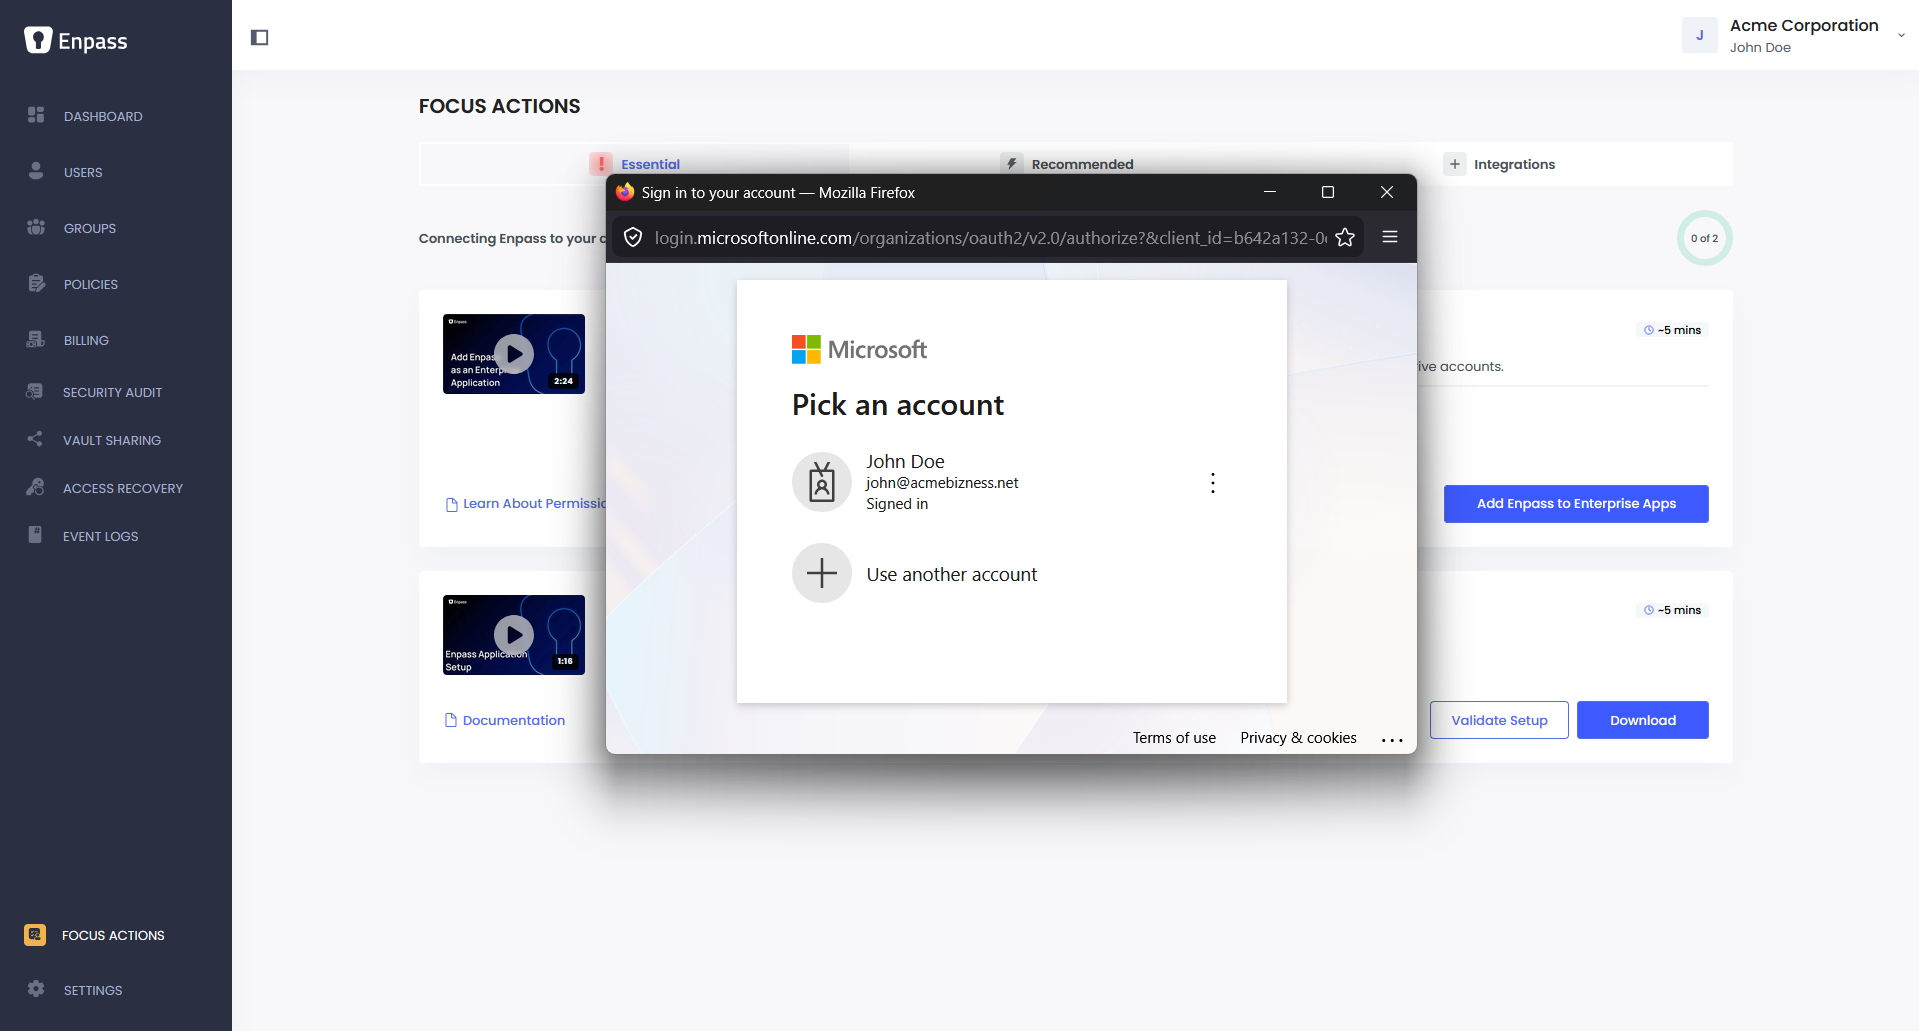Click the document icon beside Learn About Permissions

tap(452, 504)
